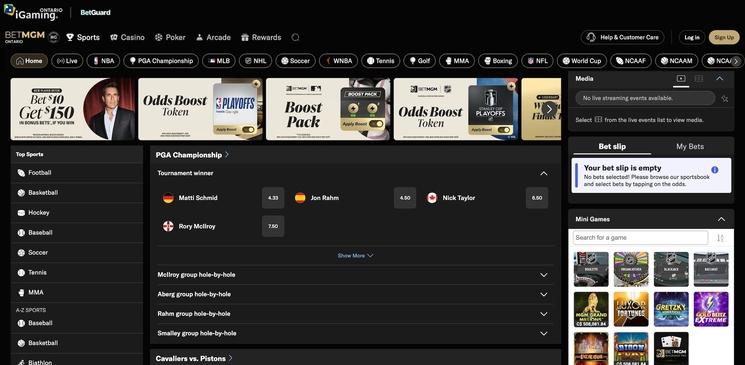745x365 pixels.
Task: Click the bet slip info icon
Action: coord(715,170)
